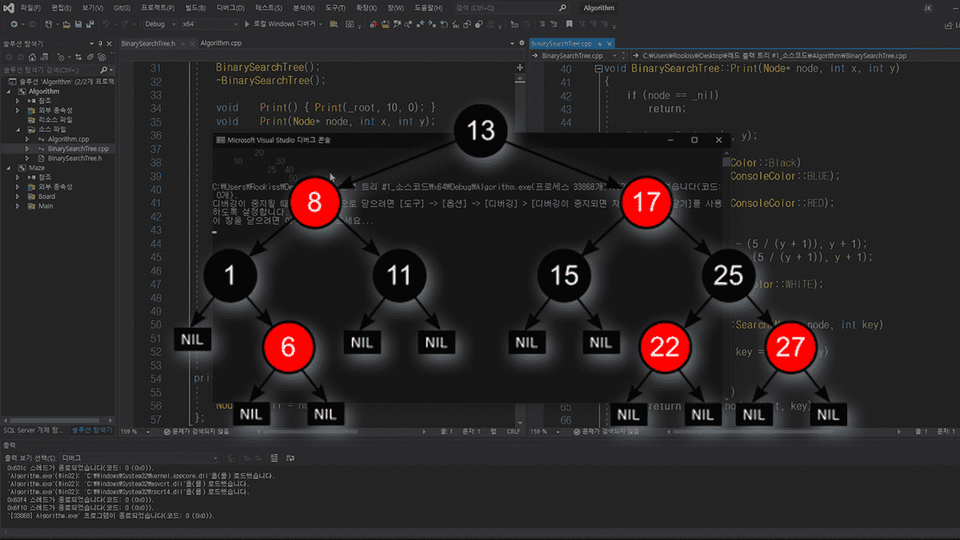Click the JK account badge

click(928, 8)
